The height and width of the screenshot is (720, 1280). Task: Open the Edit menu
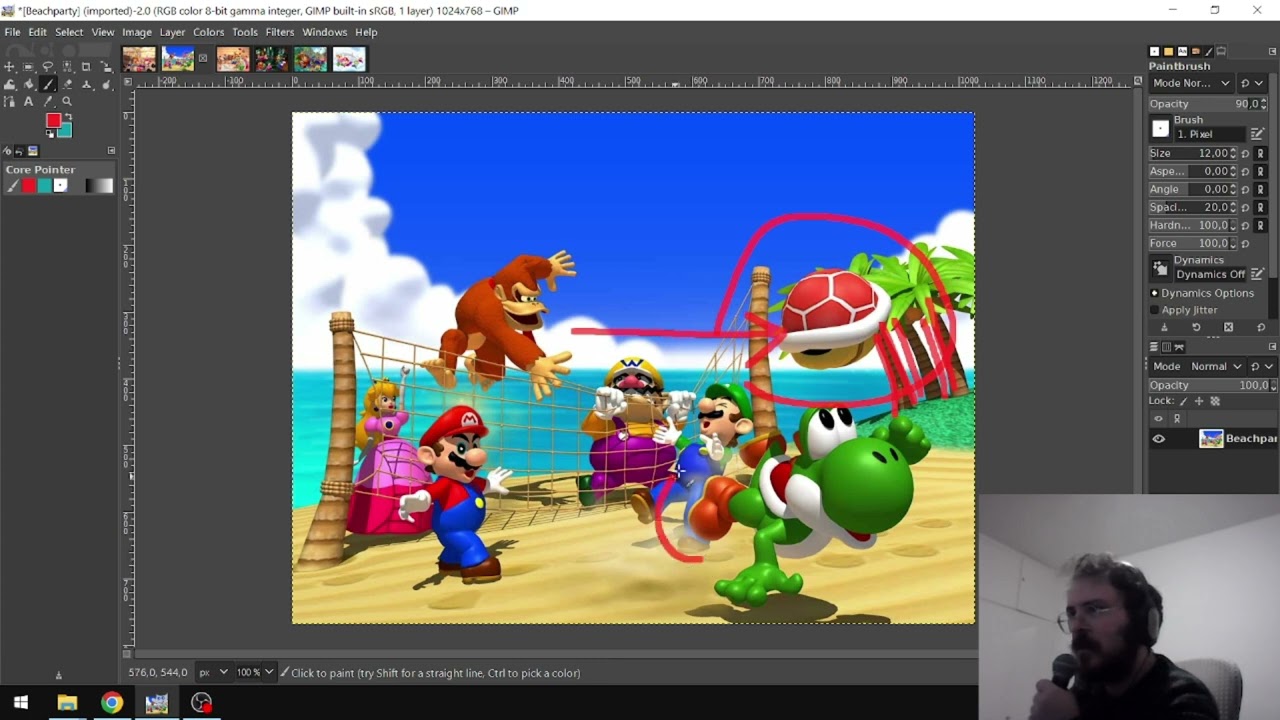pyautogui.click(x=37, y=32)
